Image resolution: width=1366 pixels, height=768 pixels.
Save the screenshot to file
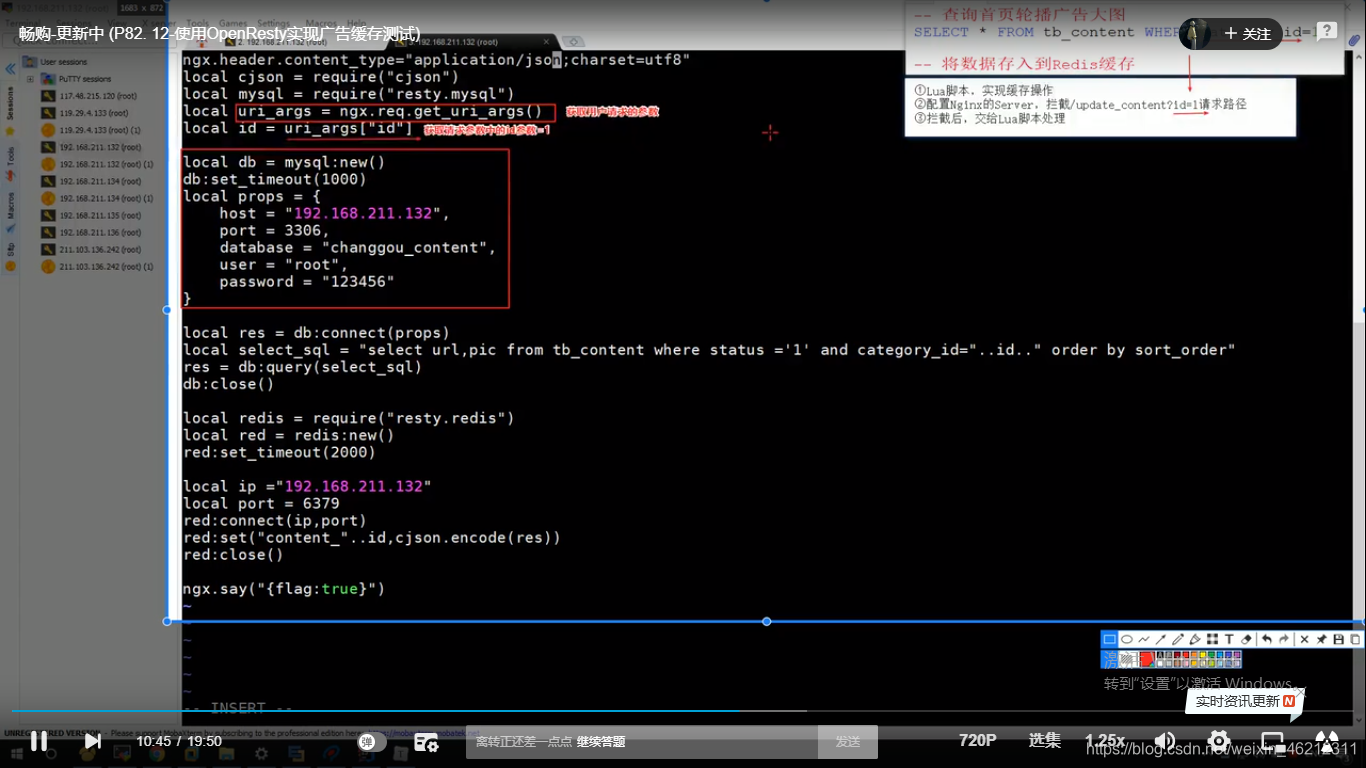tap(1338, 639)
